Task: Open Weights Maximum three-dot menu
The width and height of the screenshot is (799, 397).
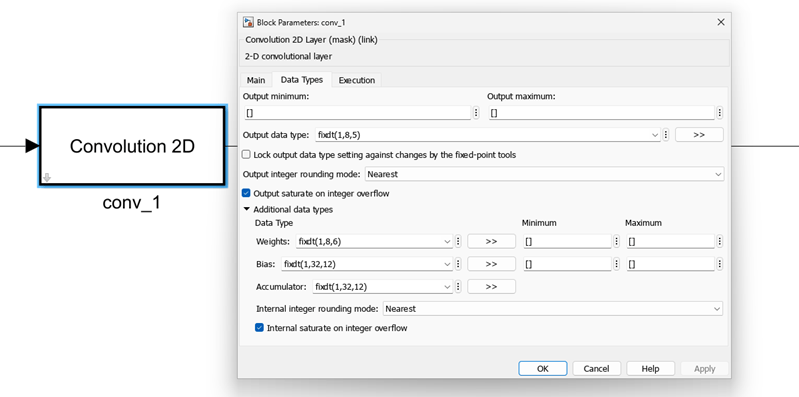Action: [x=720, y=242]
